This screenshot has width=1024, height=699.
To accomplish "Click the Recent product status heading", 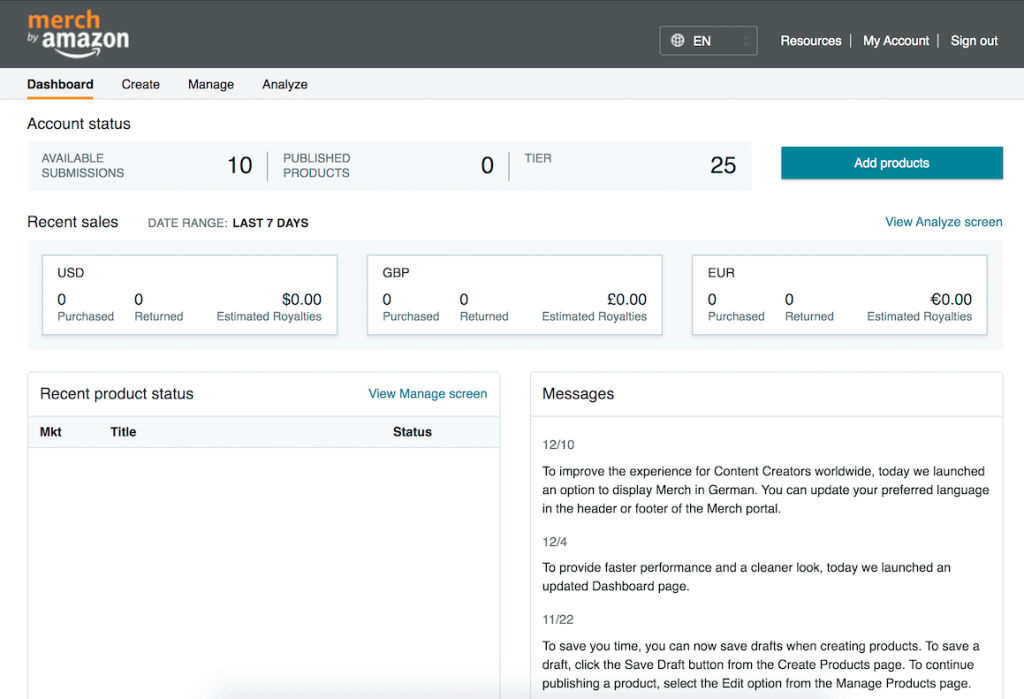I will pos(117,394).
